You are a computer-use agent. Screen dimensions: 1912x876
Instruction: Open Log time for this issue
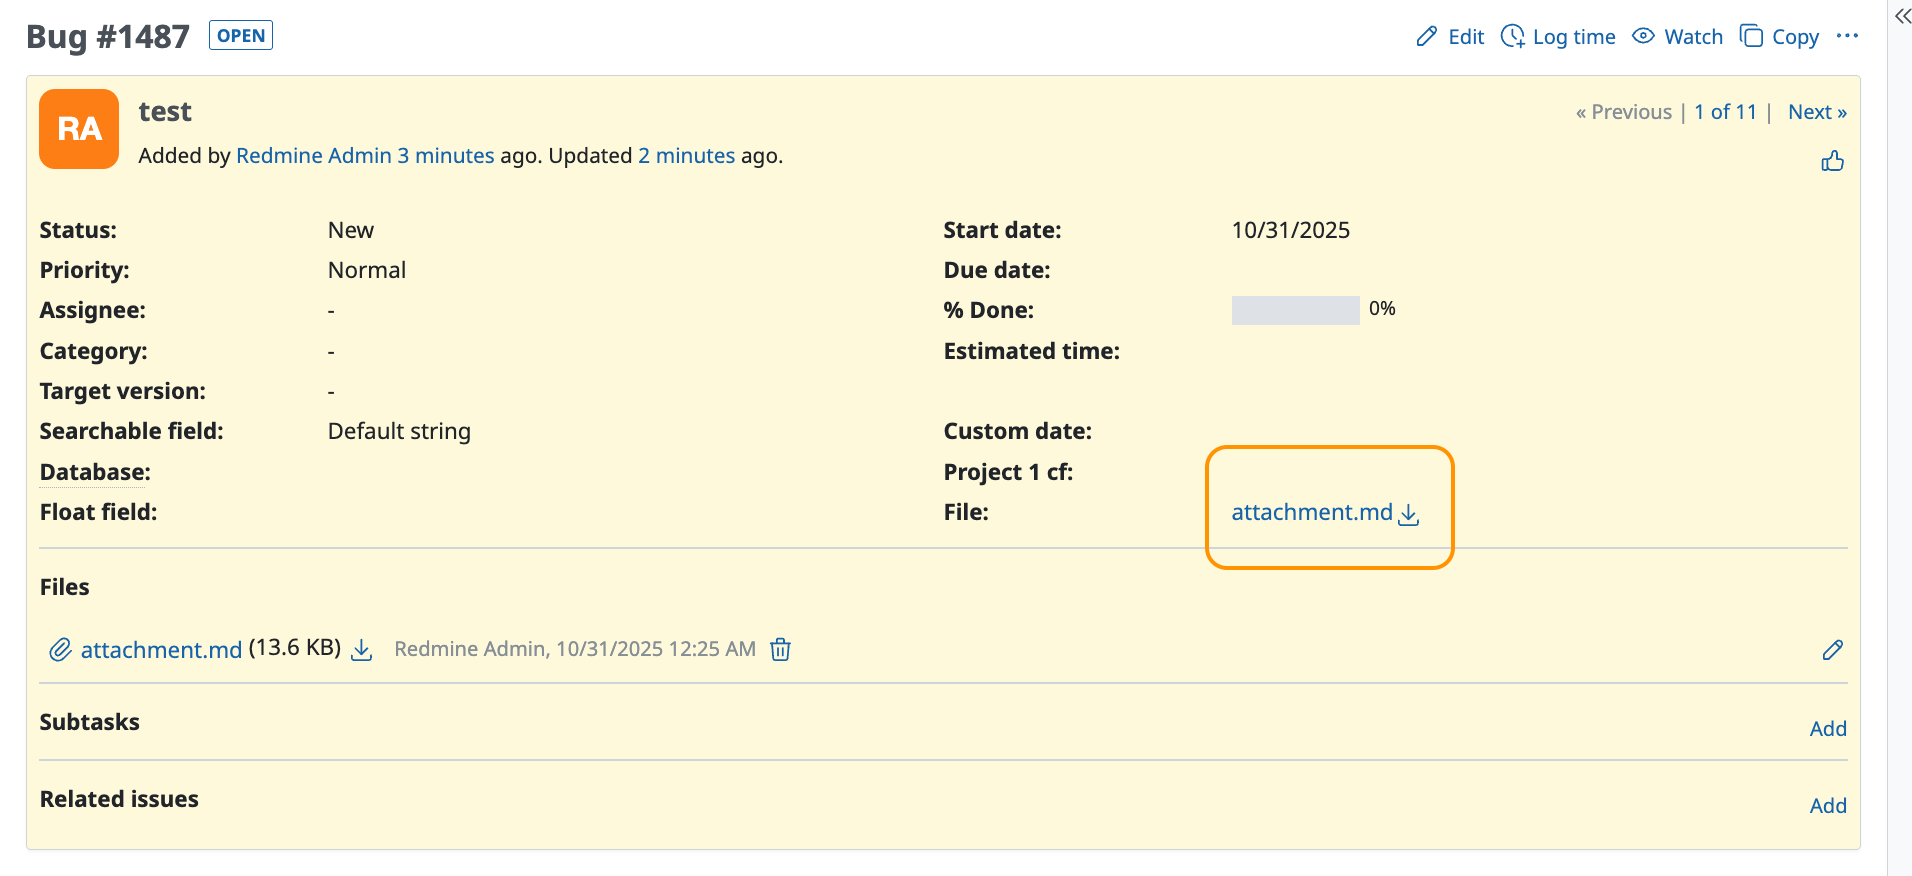[x=1558, y=37]
